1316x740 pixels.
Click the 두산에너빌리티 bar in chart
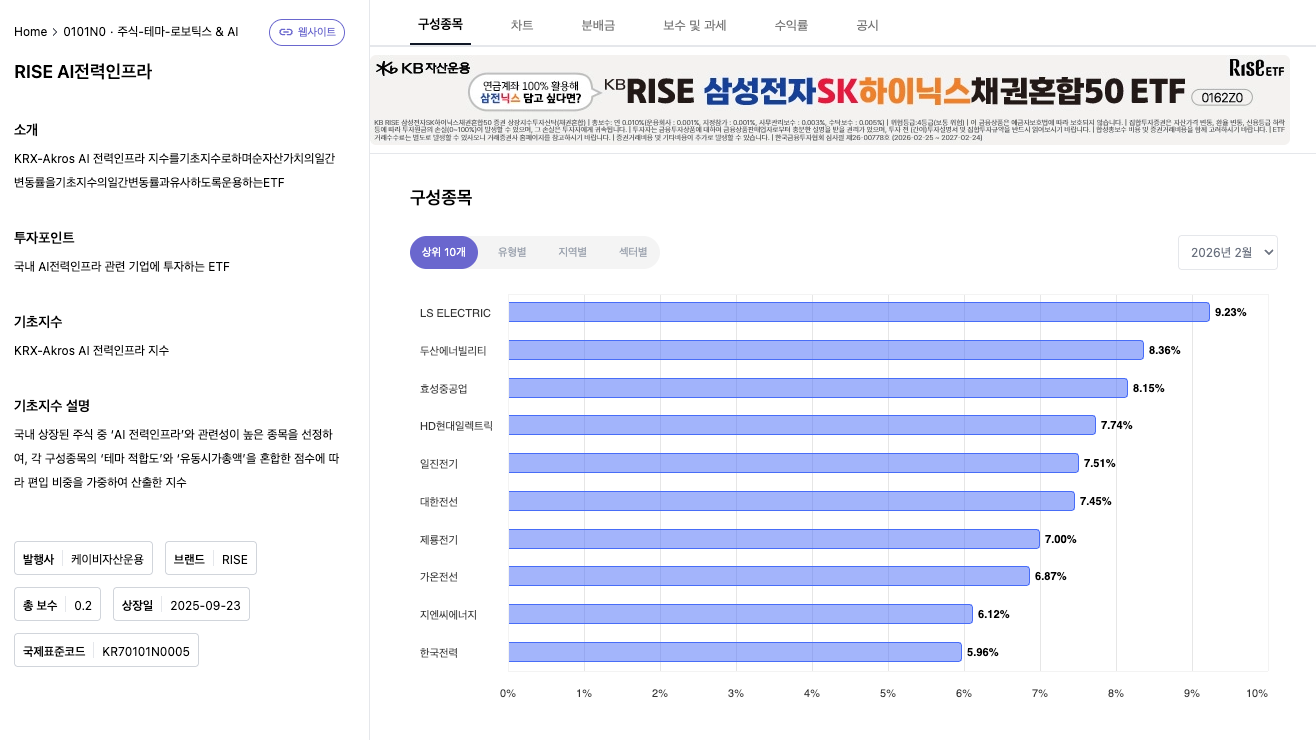[826, 350]
